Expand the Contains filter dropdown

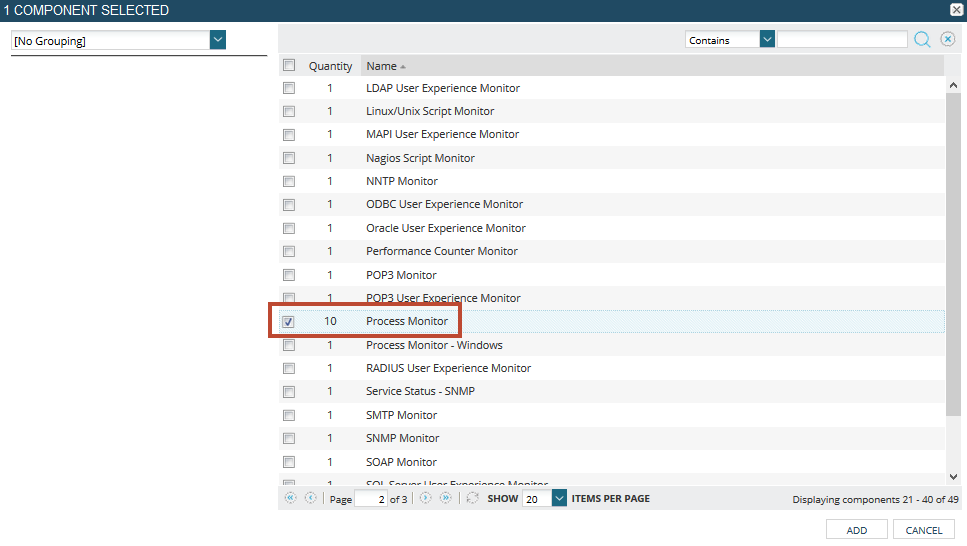click(767, 40)
